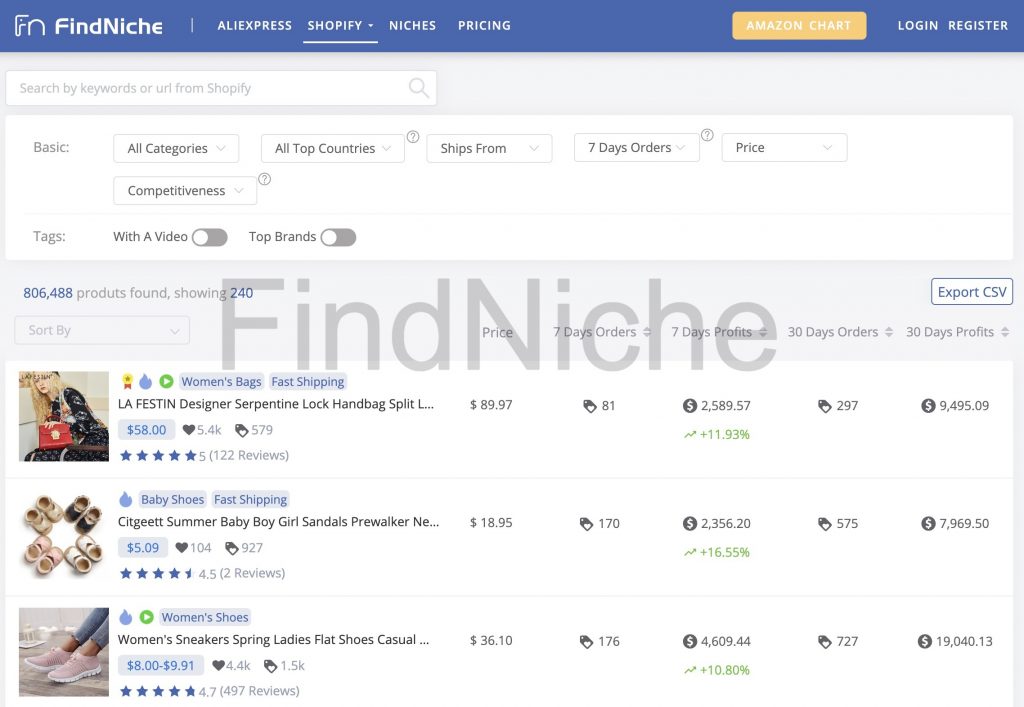Click the search magnifier icon
Viewport: 1024px width, 707px height.
coord(418,87)
